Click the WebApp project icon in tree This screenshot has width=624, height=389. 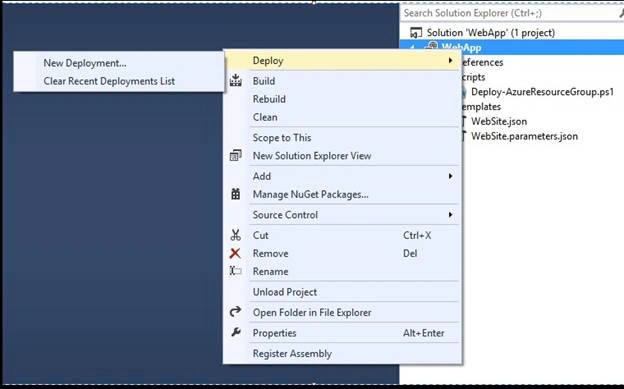[432, 46]
